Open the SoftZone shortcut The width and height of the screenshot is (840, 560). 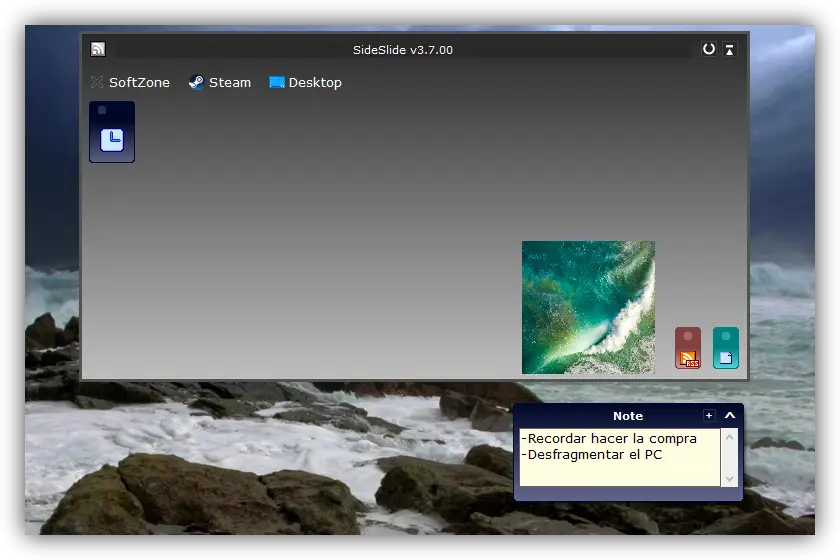tap(130, 82)
